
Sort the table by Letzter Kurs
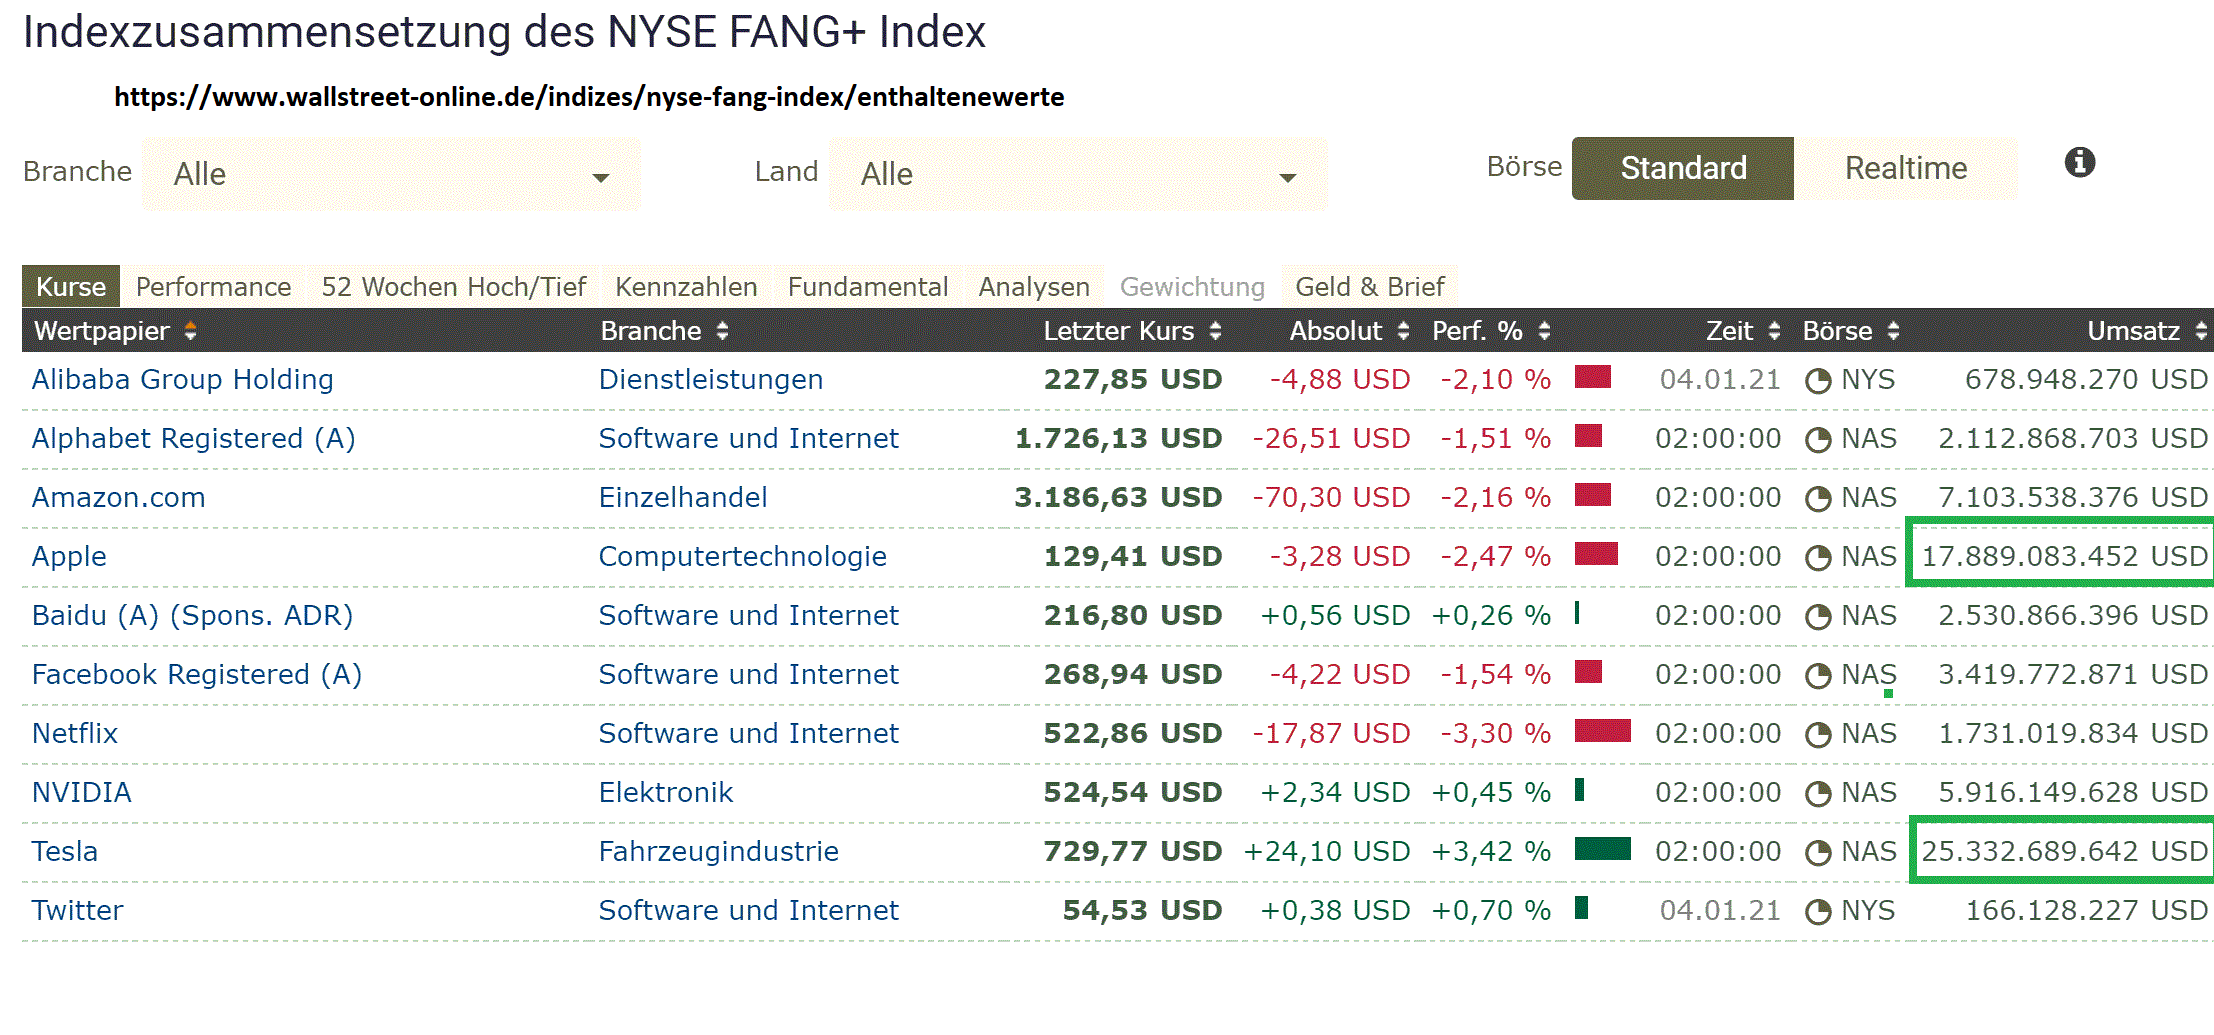pos(1215,330)
